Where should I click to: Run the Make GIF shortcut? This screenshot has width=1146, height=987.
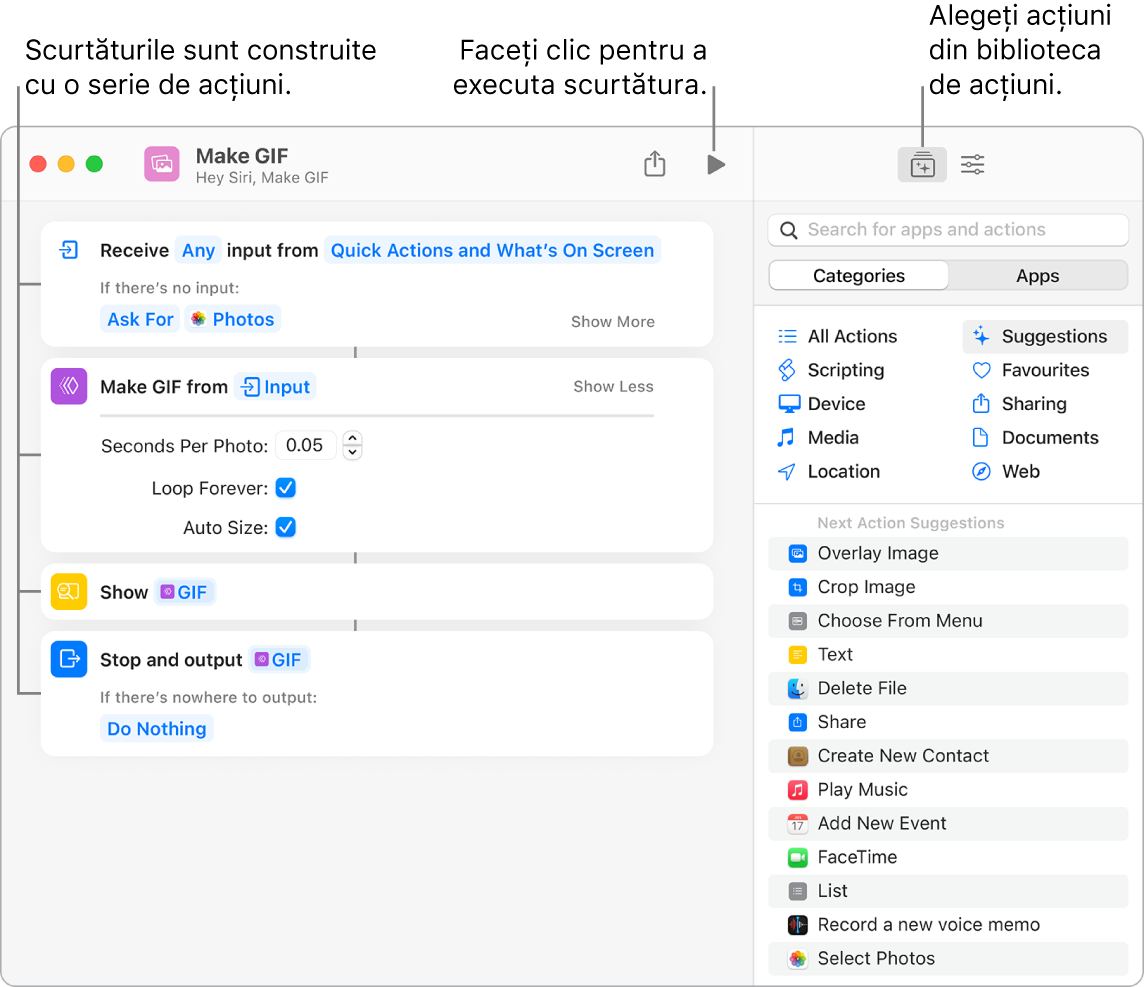715,165
